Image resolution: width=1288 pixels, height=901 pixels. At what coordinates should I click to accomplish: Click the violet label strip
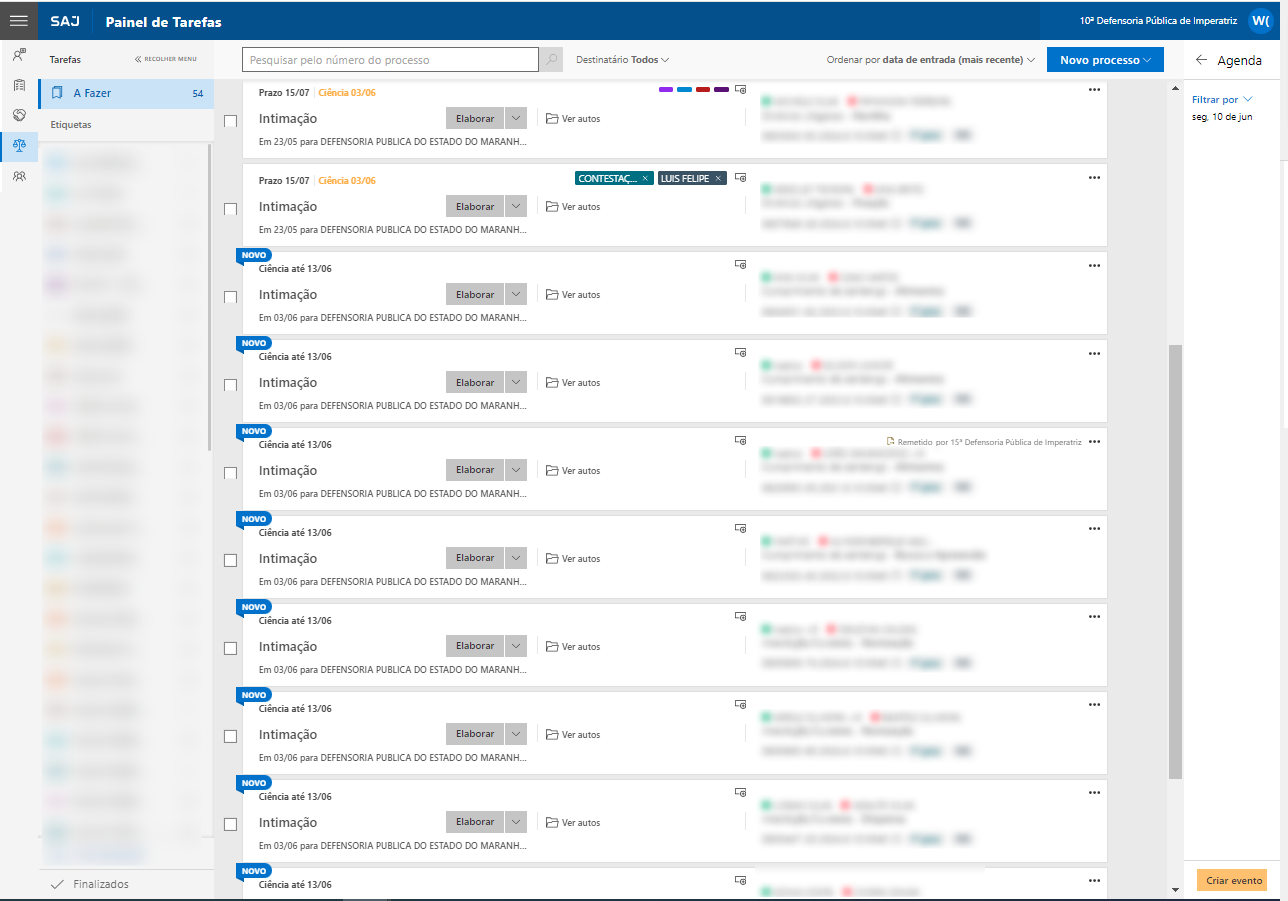point(666,90)
